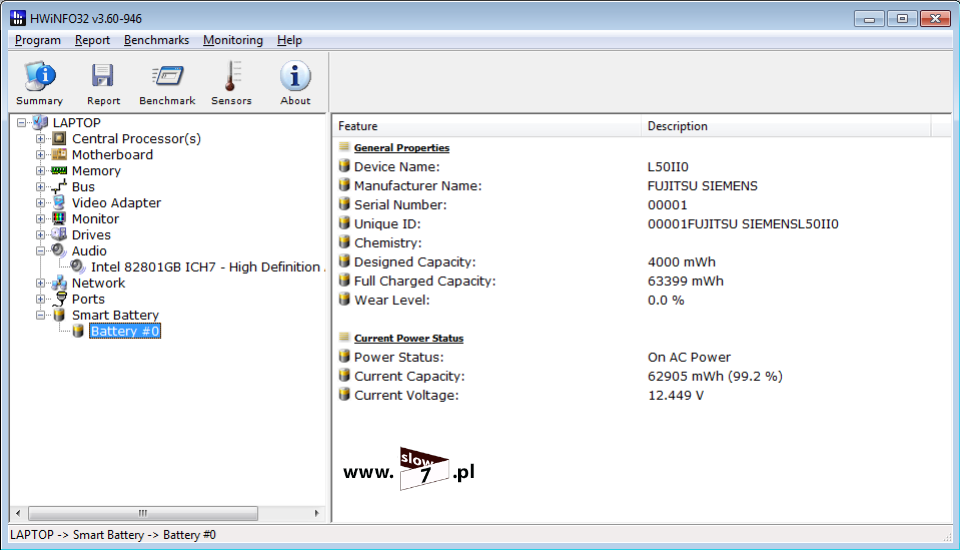The image size is (960, 550).
Task: Click battery icon beside Device Name
Action: point(344,166)
